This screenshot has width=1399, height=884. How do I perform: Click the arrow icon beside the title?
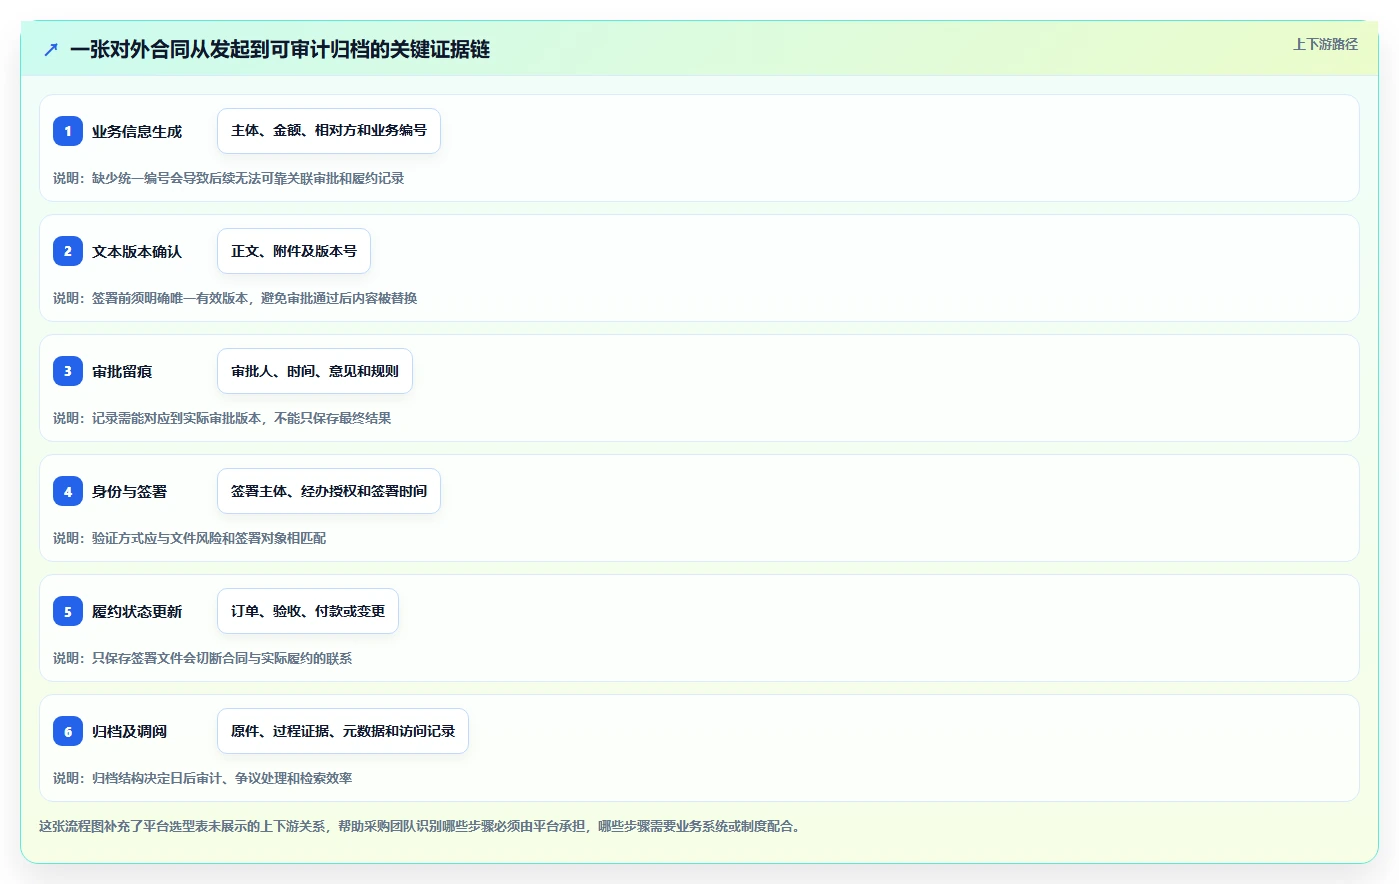51,49
